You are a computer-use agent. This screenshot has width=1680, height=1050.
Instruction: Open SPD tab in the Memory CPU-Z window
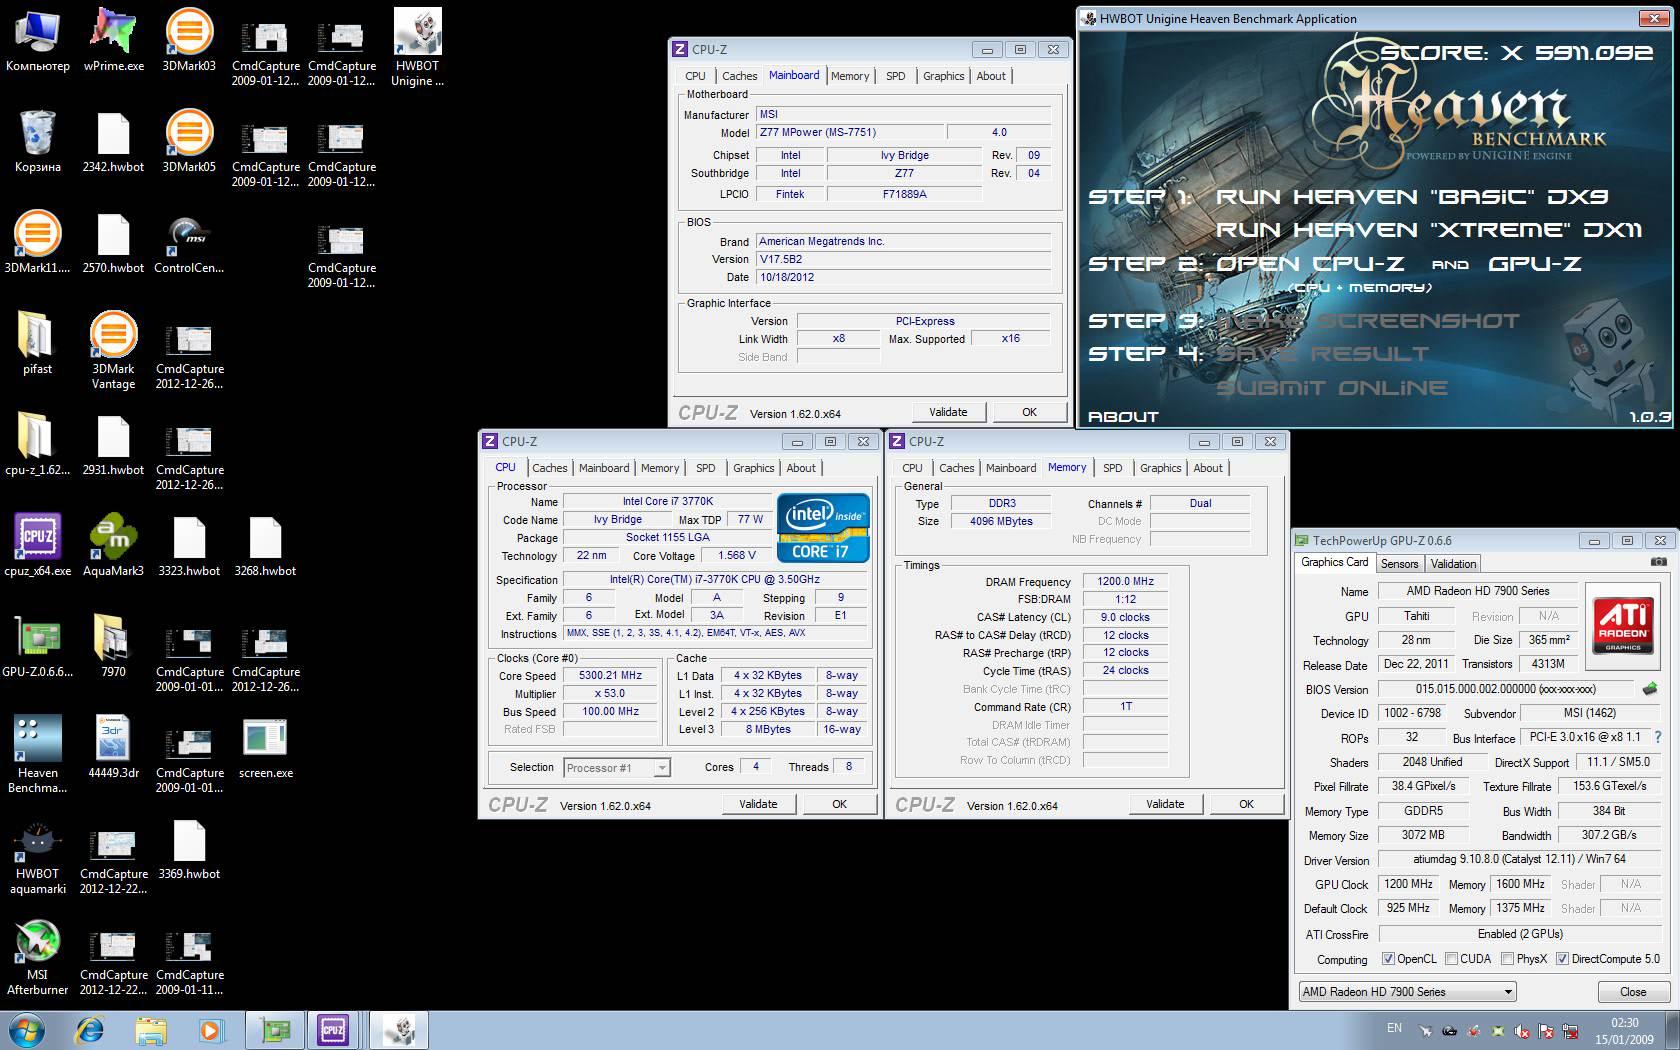click(x=1112, y=468)
